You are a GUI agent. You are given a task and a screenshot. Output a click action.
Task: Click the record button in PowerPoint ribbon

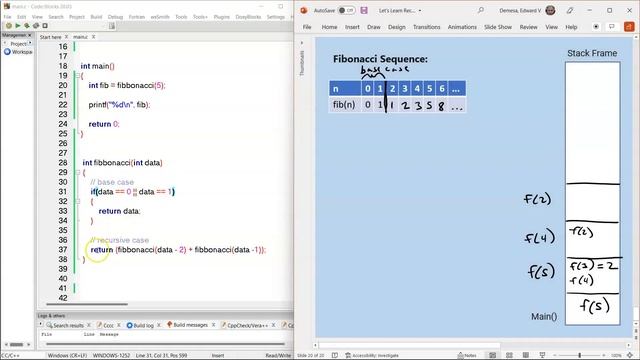click(596, 27)
